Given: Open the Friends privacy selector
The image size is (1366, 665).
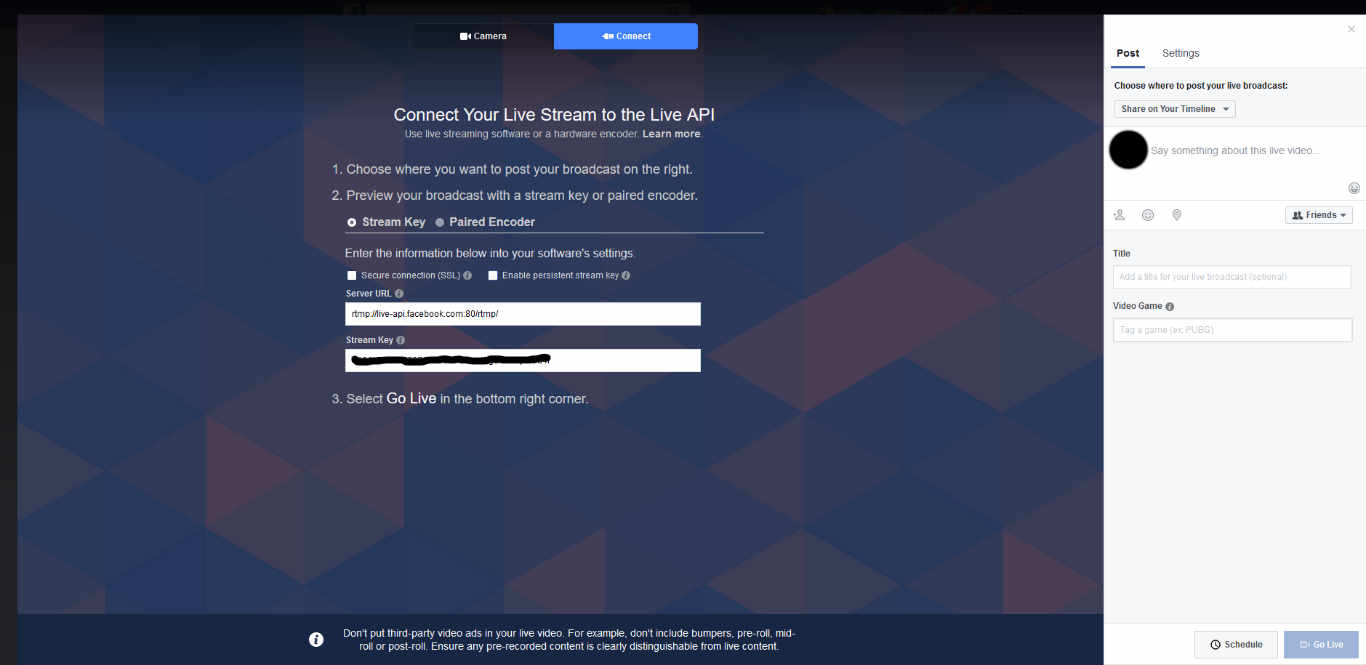Looking at the screenshot, I should pyautogui.click(x=1318, y=214).
